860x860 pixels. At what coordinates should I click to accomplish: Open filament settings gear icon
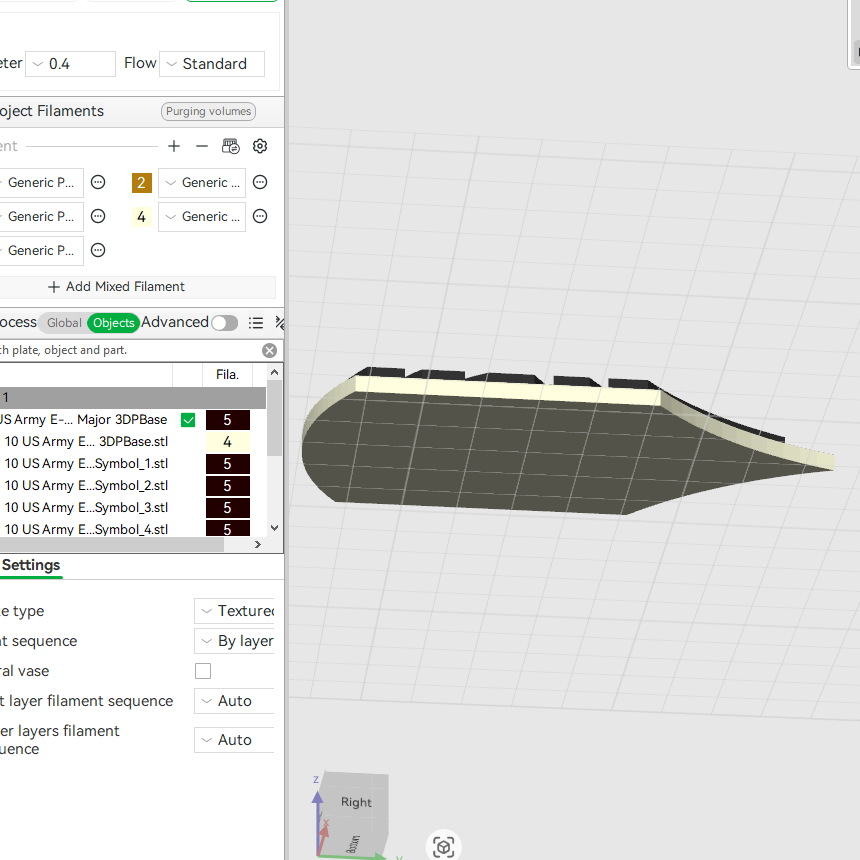click(x=260, y=146)
